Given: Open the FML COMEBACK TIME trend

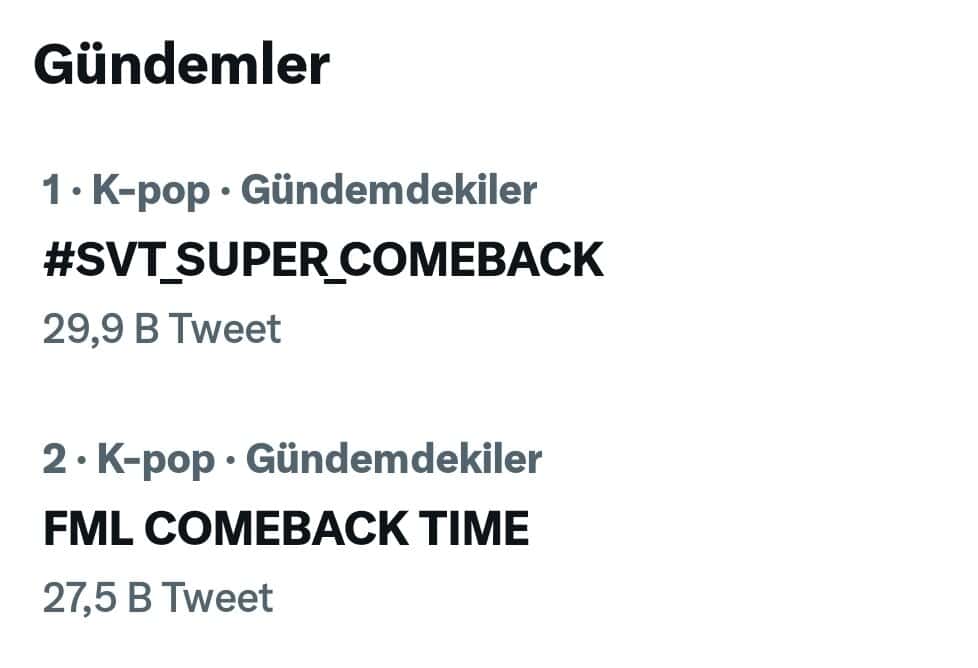Looking at the screenshot, I should (x=286, y=529).
